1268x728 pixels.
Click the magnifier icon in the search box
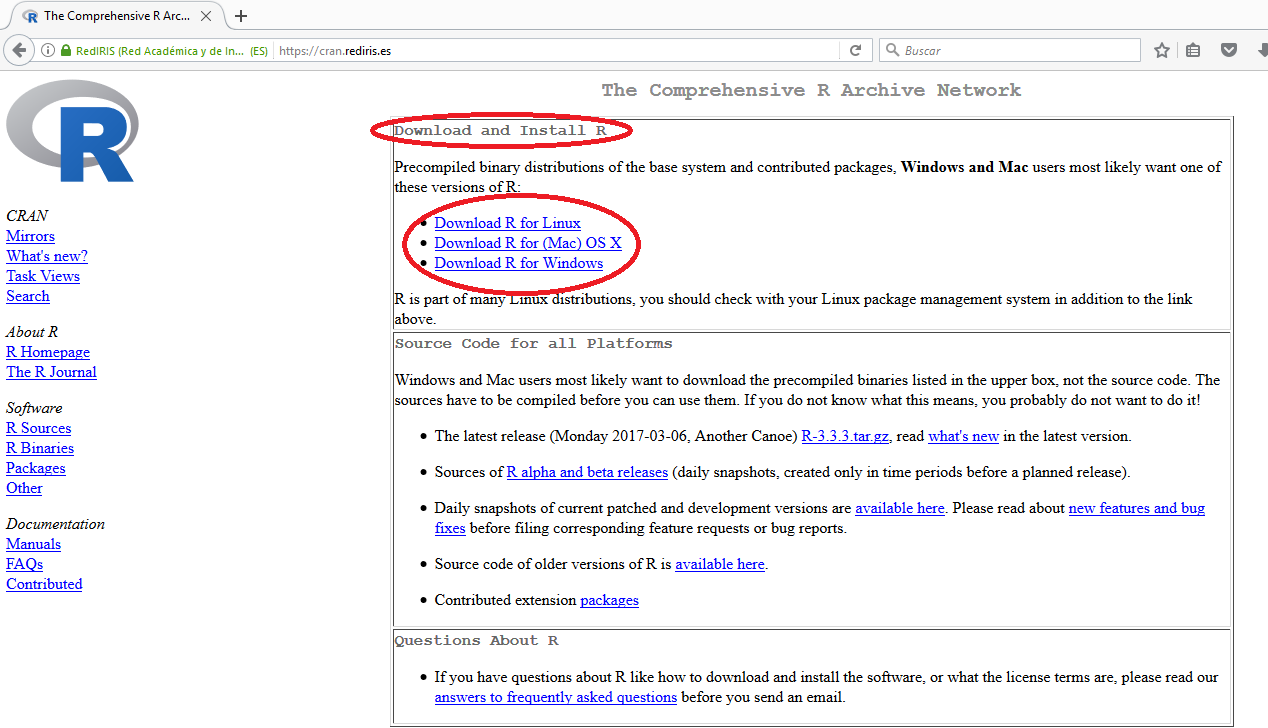[x=892, y=50]
